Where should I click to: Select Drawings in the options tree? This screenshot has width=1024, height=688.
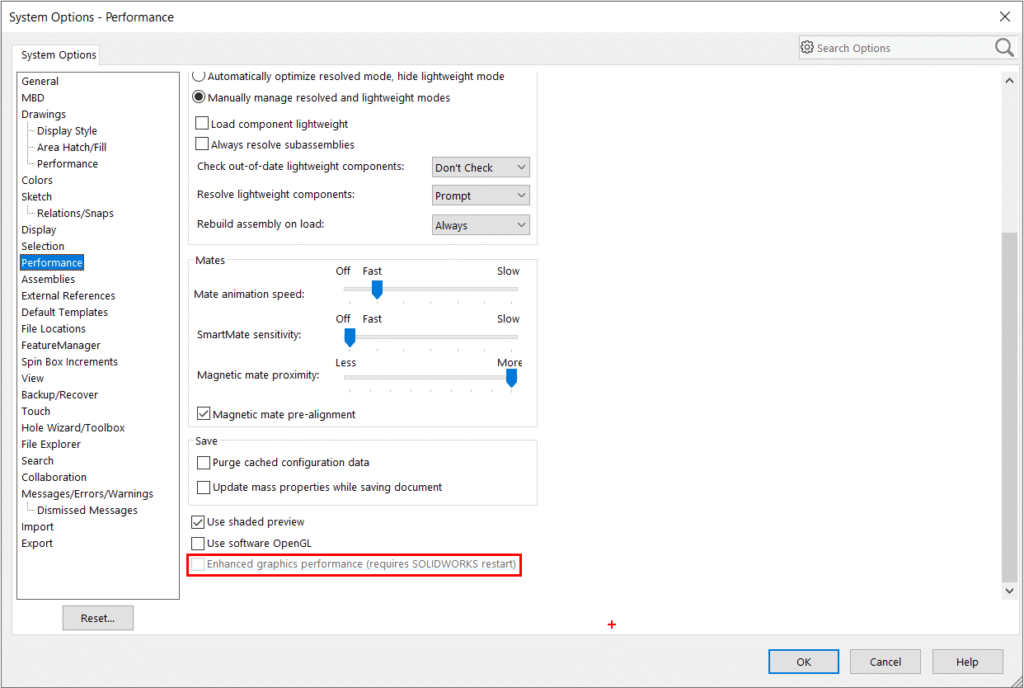click(43, 114)
